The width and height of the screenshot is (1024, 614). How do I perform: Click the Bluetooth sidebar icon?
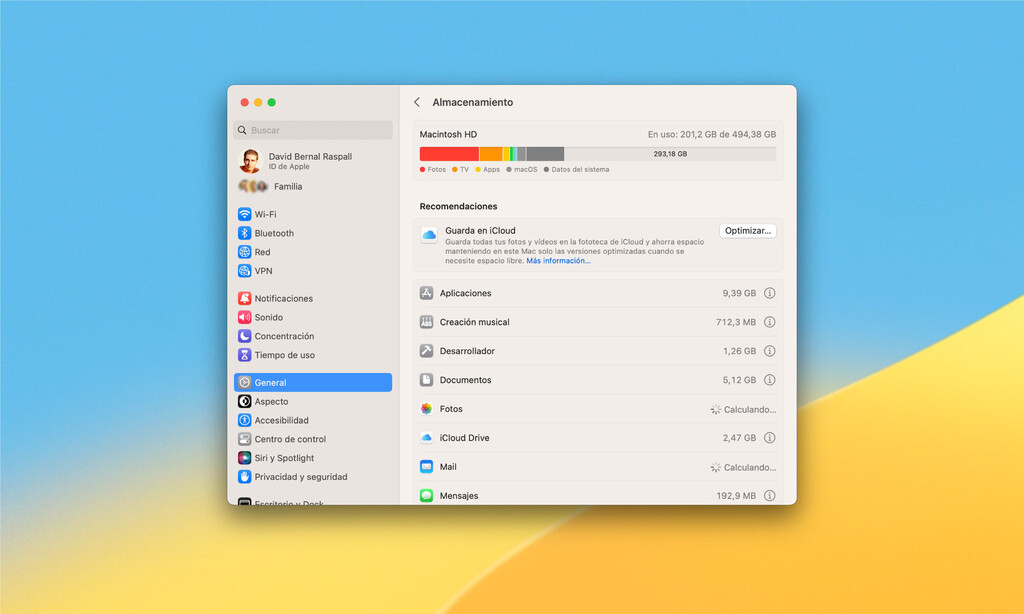click(x=244, y=233)
